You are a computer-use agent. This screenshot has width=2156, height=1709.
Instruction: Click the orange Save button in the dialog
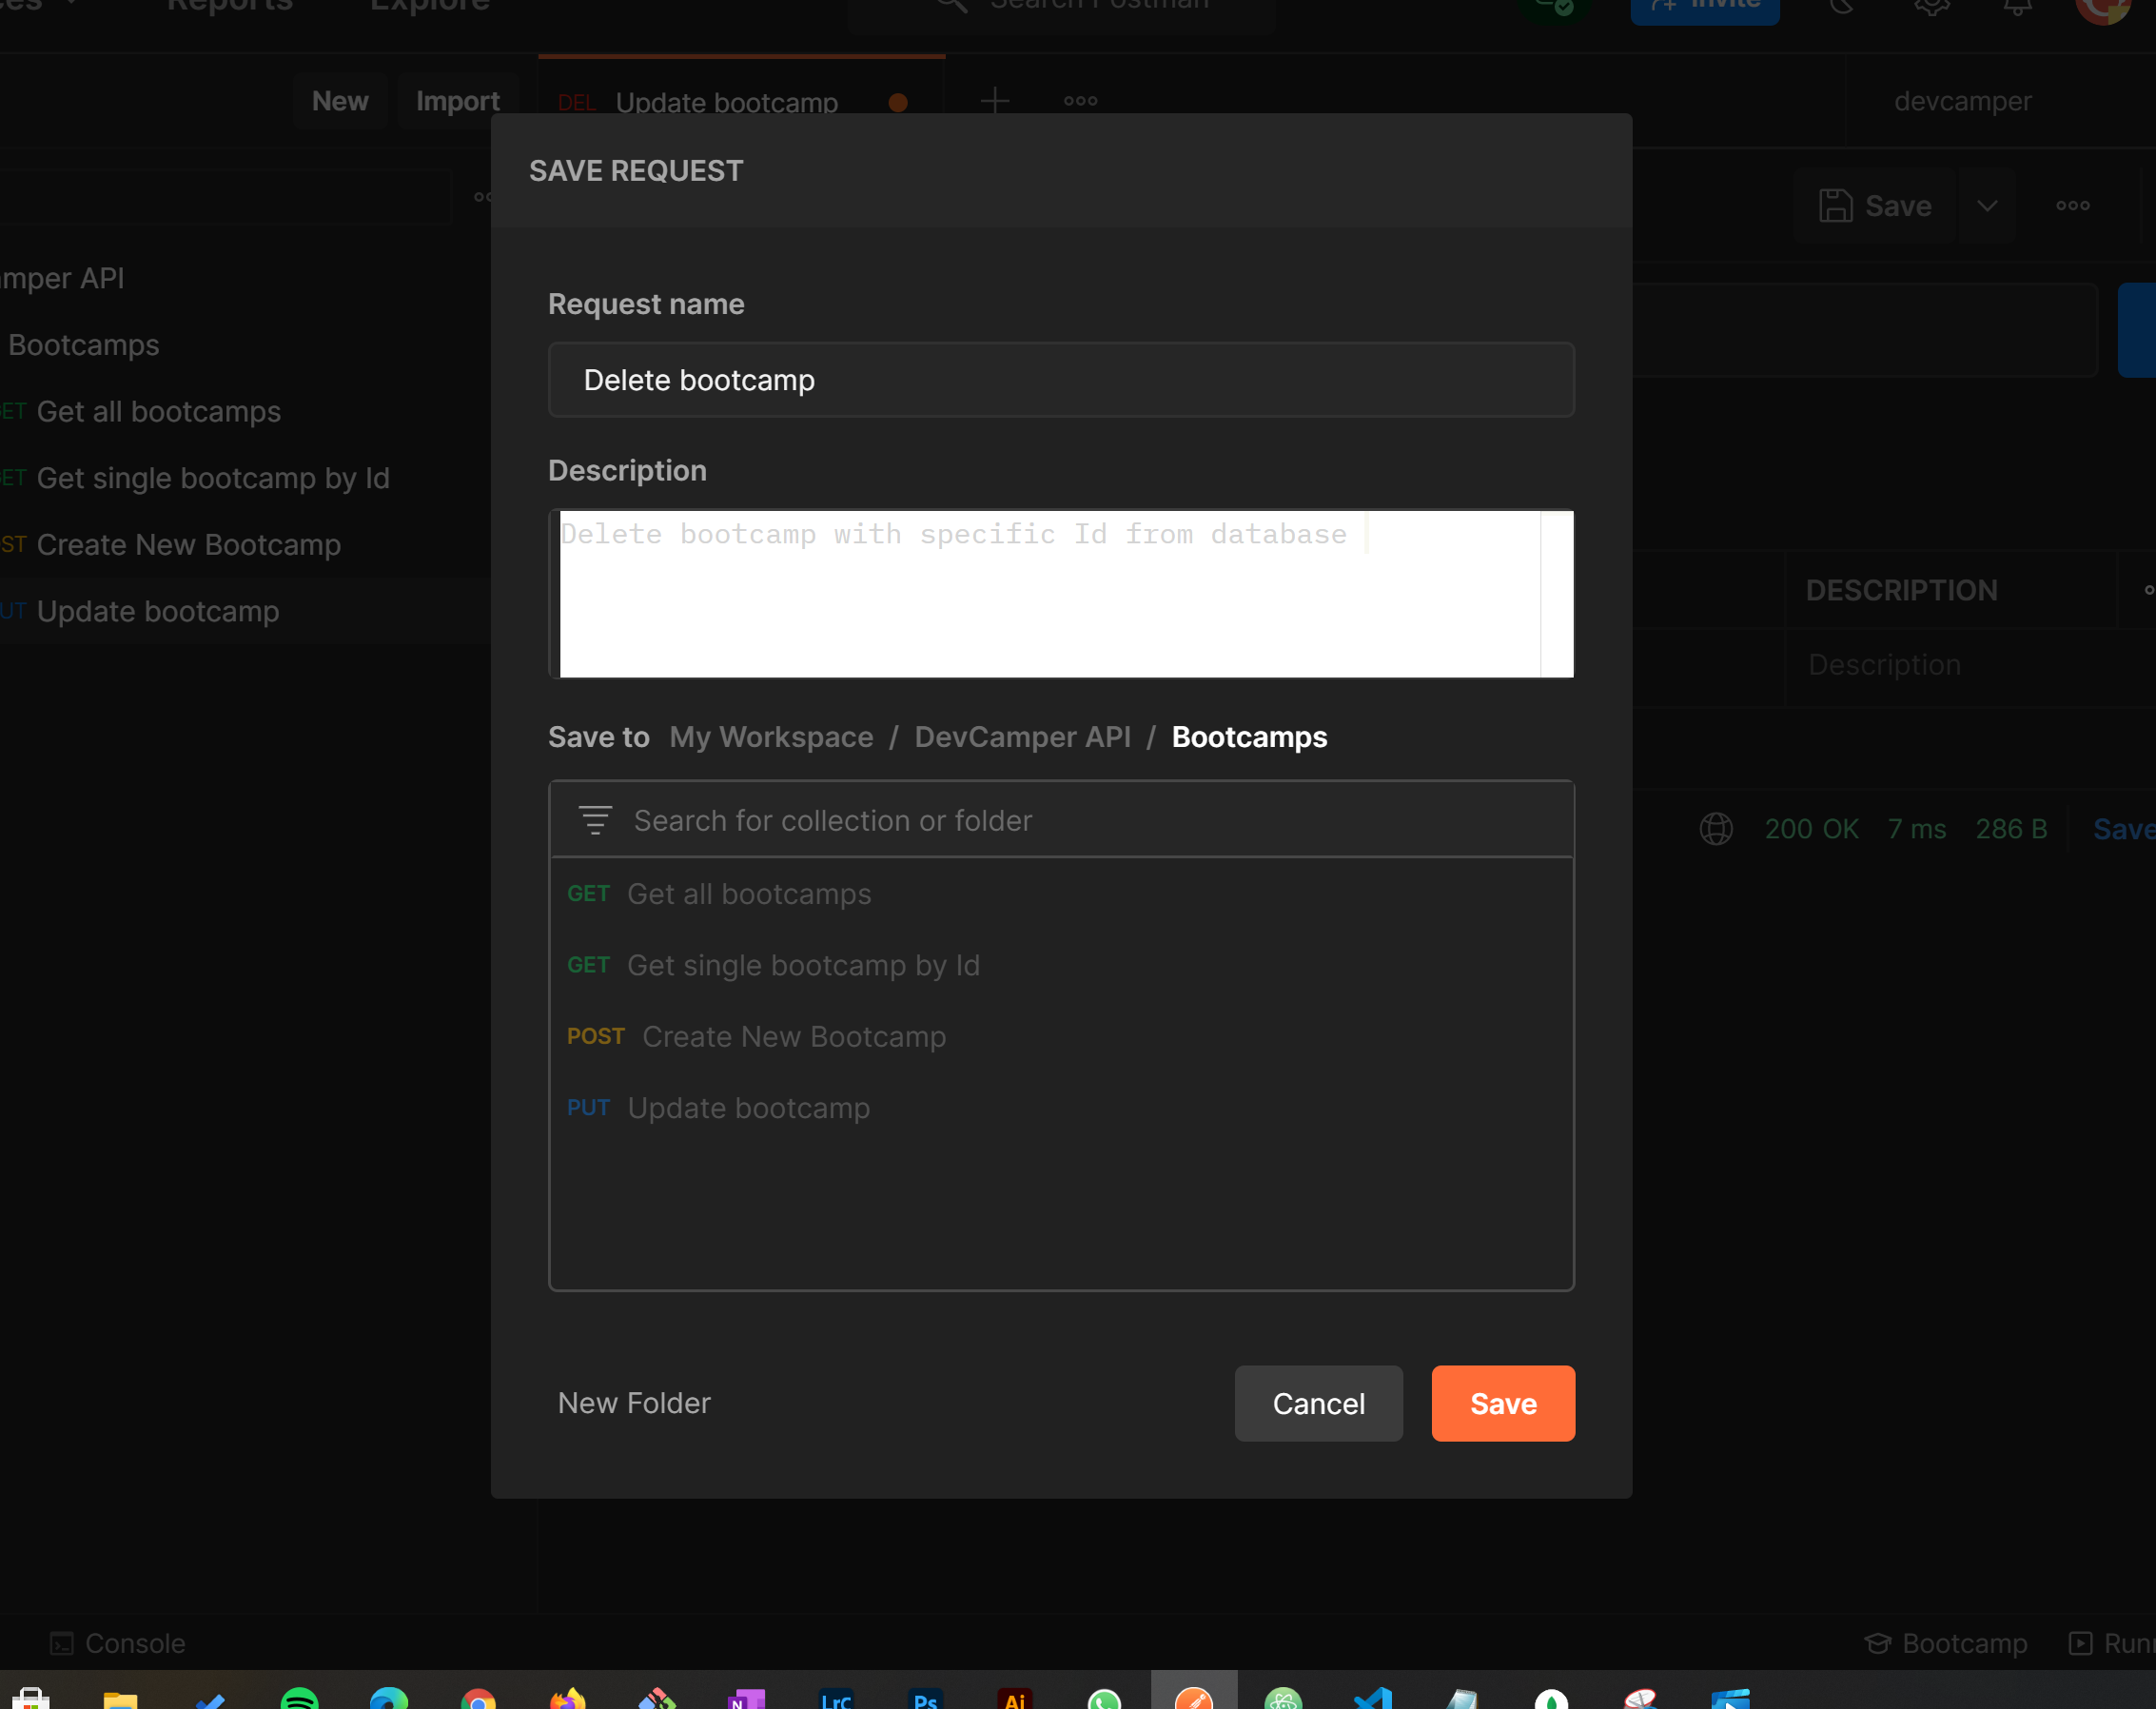point(1503,1403)
